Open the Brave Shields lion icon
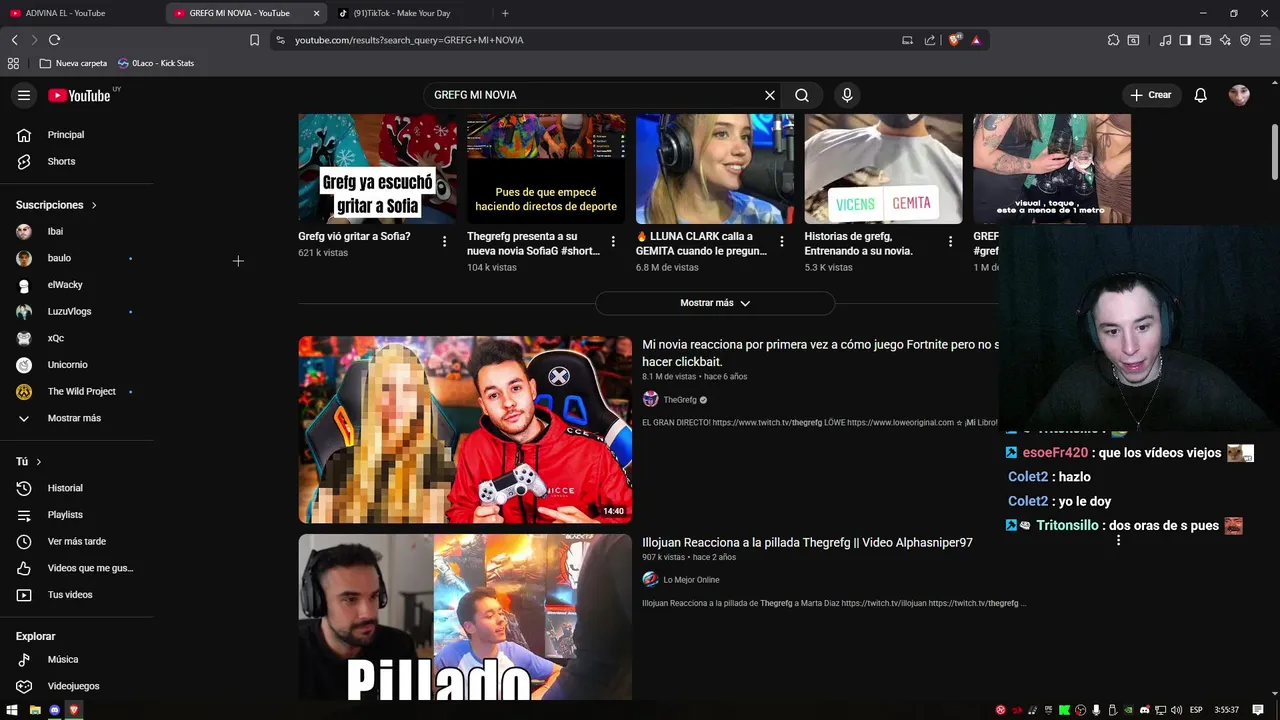 coord(954,40)
